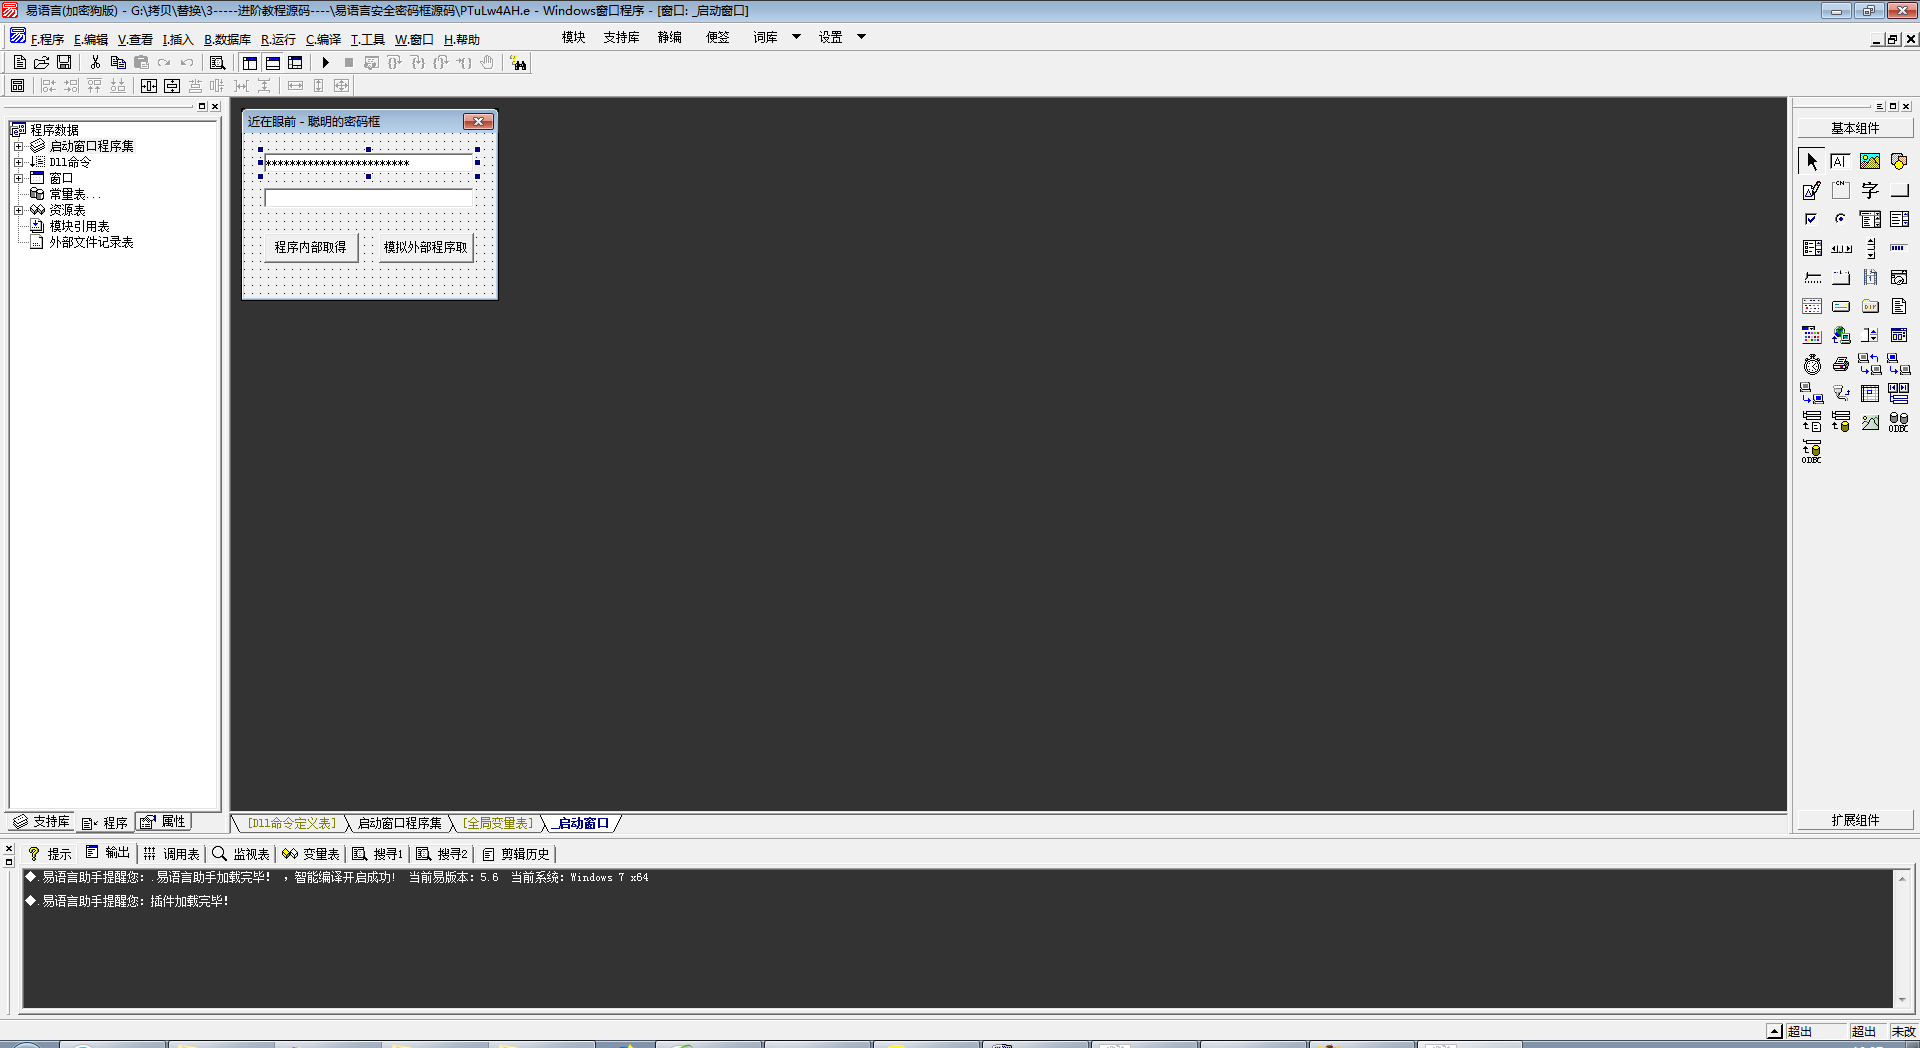The width and height of the screenshot is (1920, 1048).
Task: Expand the Dll命令 tree node
Action: coord(18,162)
